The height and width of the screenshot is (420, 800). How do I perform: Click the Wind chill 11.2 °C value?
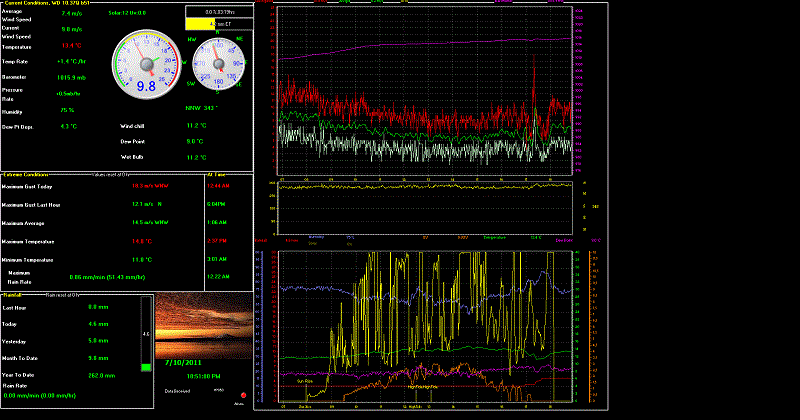(x=196, y=126)
